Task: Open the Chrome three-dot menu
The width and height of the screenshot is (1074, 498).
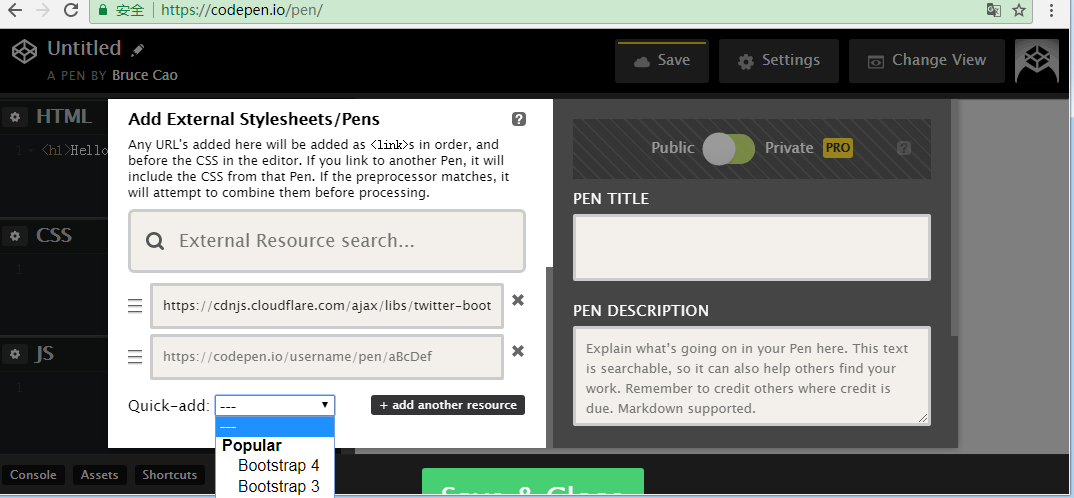Action: tap(1051, 10)
